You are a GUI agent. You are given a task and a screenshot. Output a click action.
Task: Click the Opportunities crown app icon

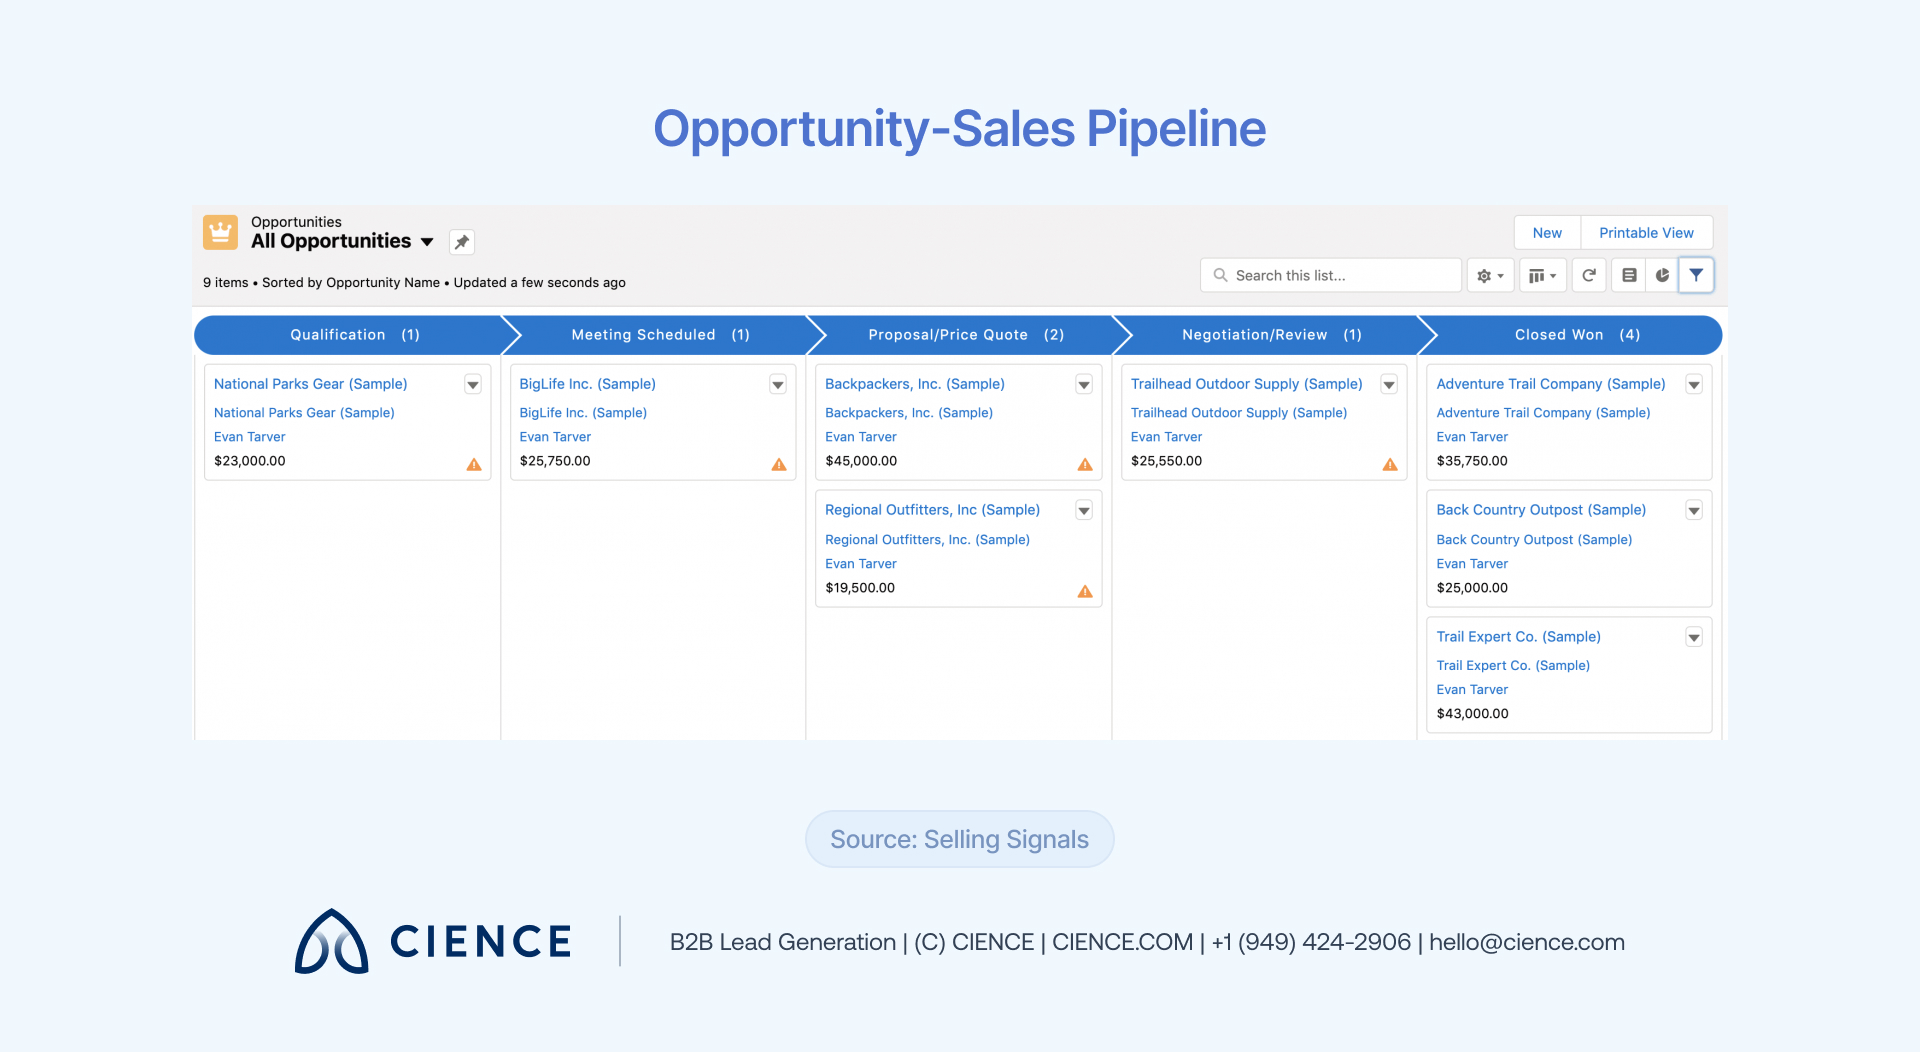pyautogui.click(x=218, y=231)
